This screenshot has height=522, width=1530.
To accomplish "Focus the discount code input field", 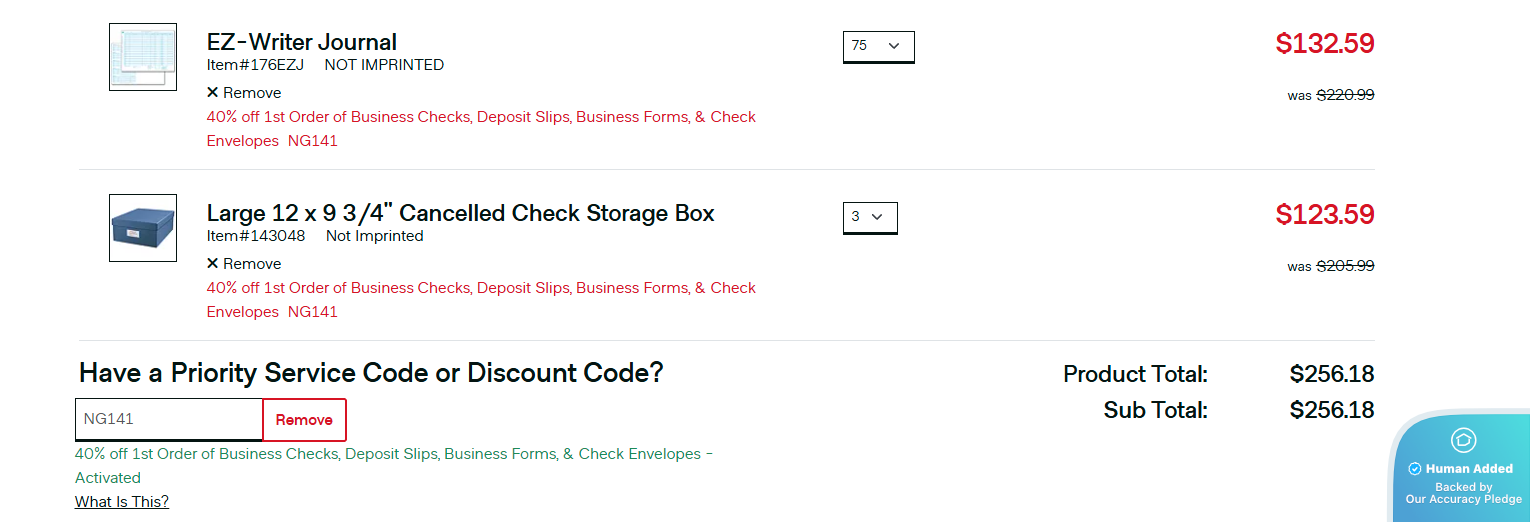I will coord(168,420).
